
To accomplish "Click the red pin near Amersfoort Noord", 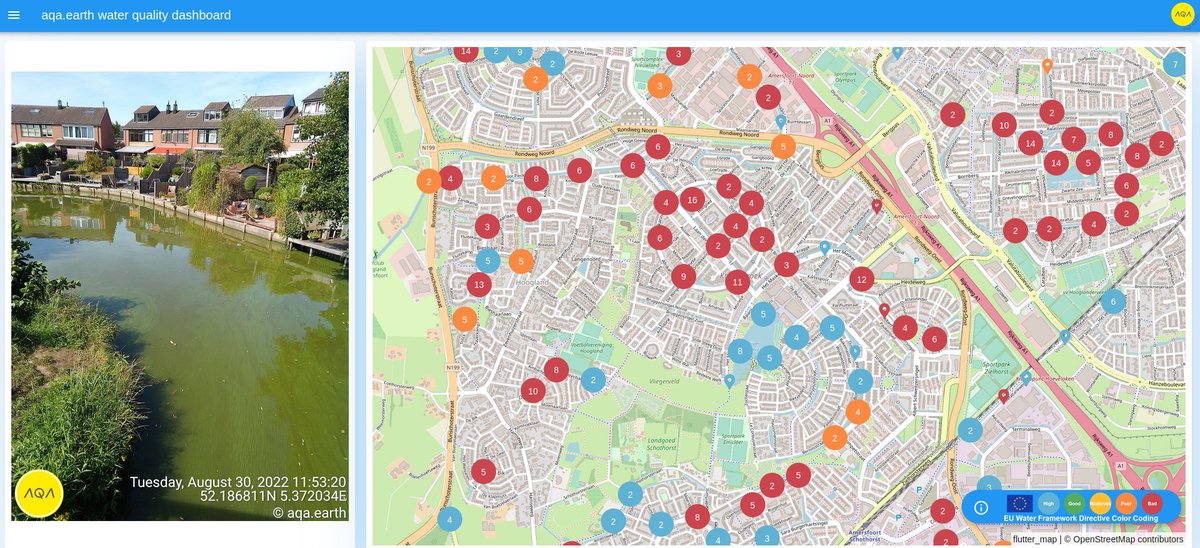I will coord(877,206).
